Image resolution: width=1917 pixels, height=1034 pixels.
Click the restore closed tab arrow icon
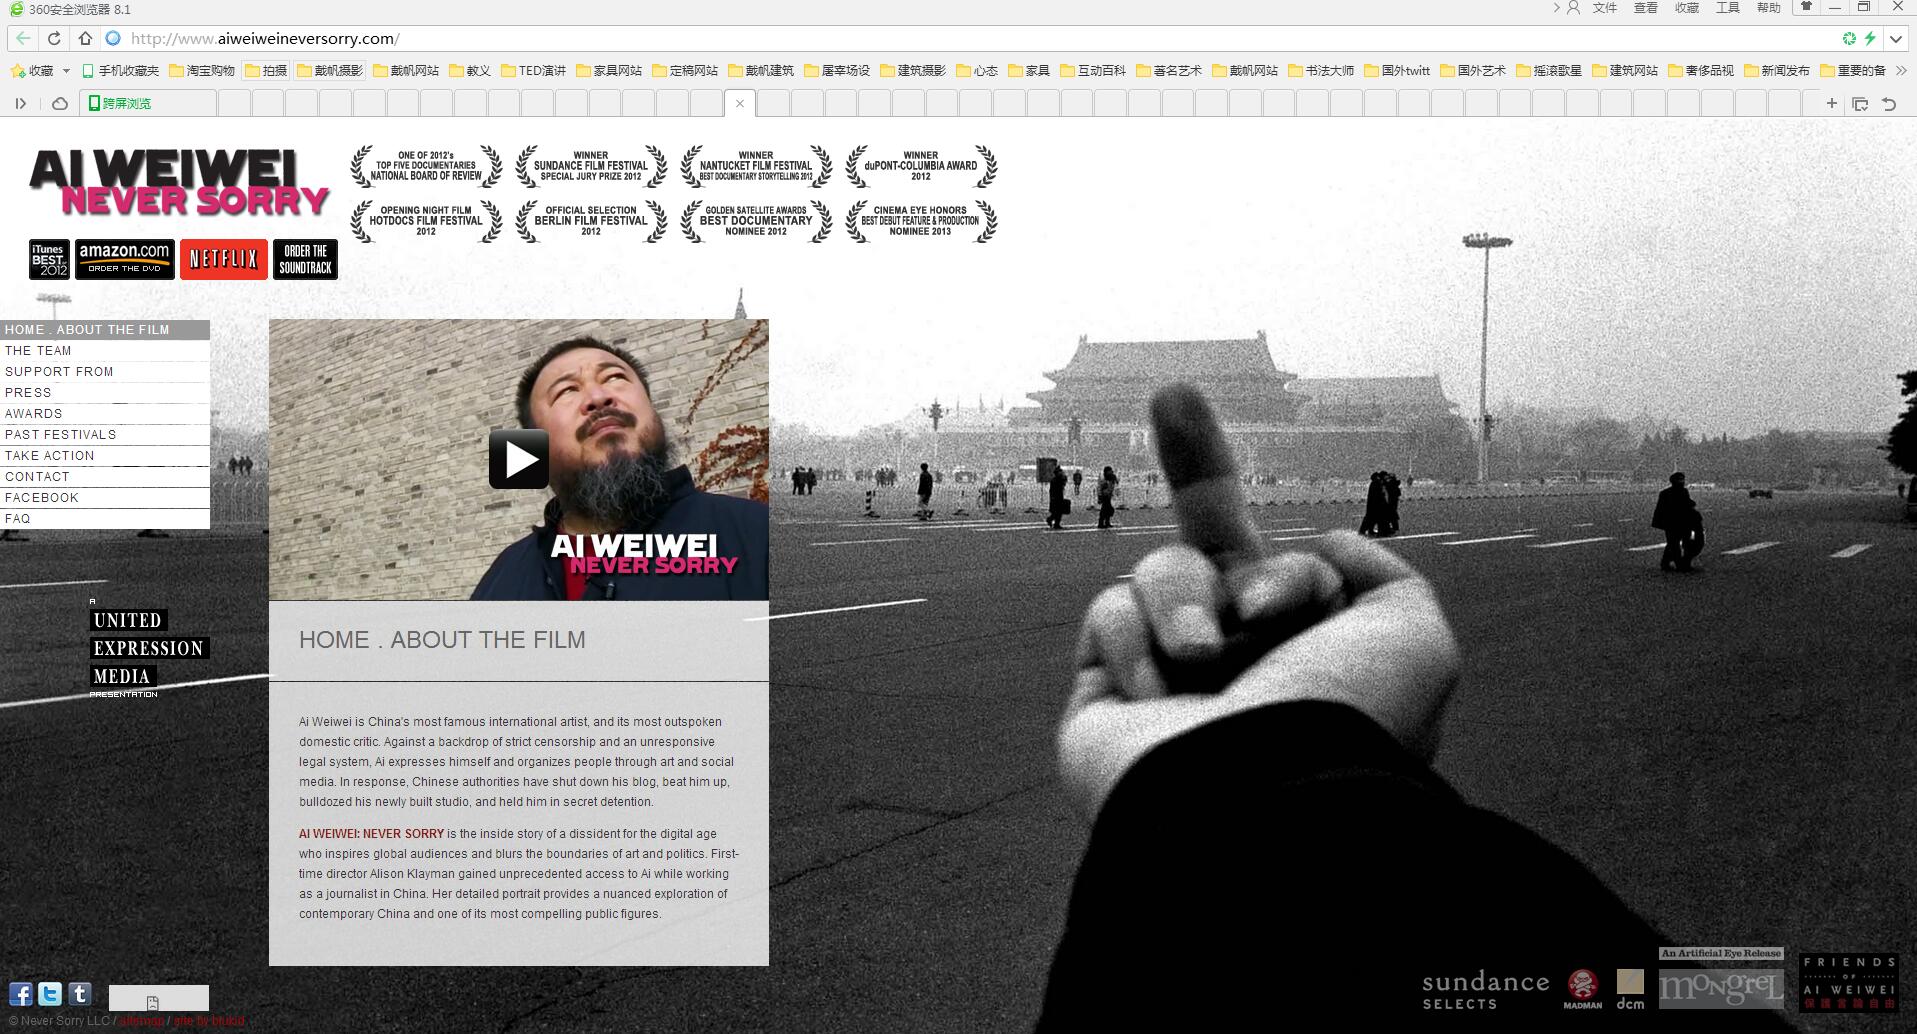pyautogui.click(x=1889, y=103)
